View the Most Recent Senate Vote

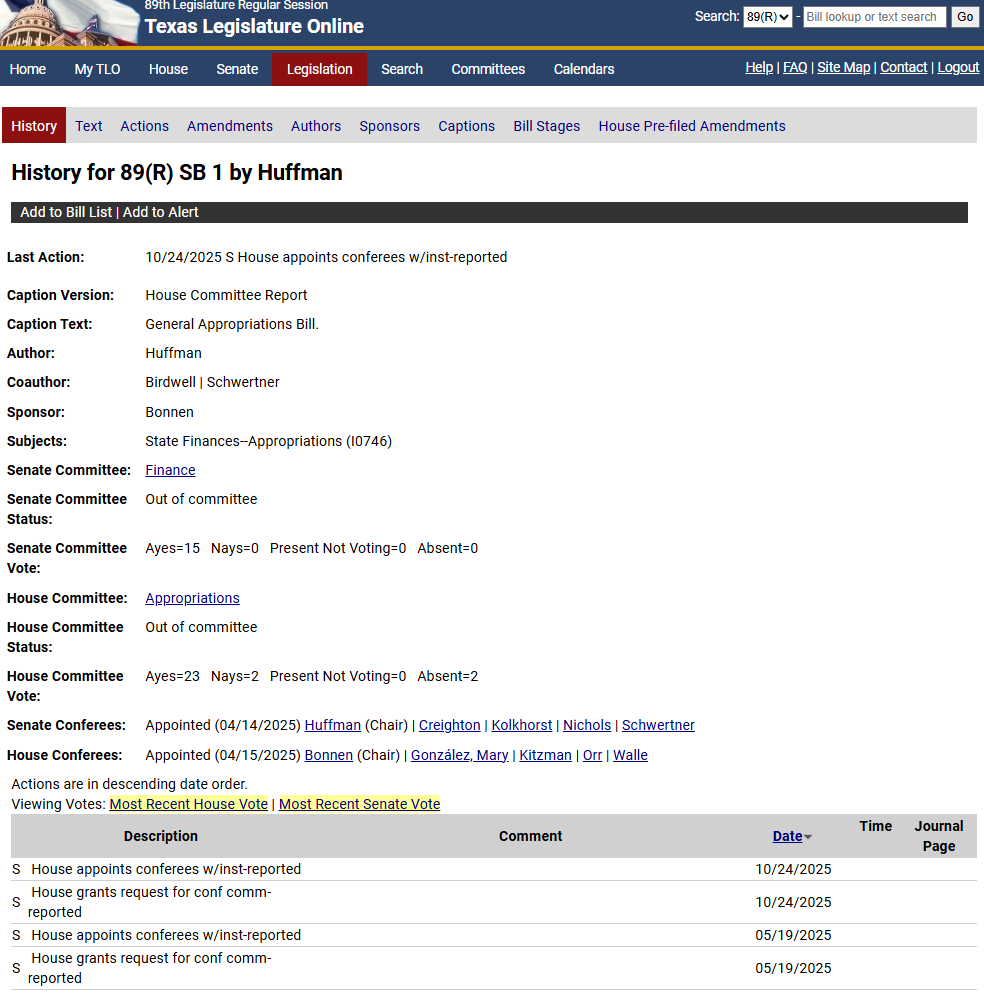(x=359, y=803)
